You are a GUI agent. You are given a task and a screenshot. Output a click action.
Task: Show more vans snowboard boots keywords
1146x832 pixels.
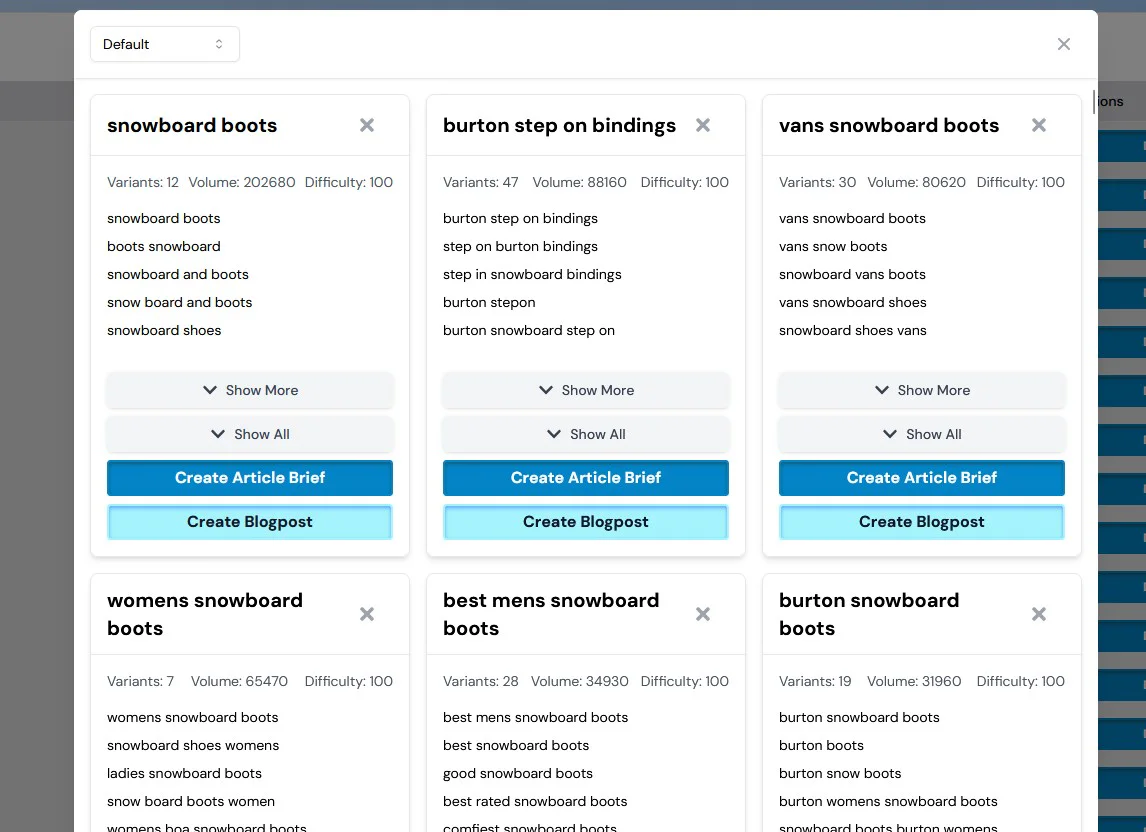(x=922, y=390)
